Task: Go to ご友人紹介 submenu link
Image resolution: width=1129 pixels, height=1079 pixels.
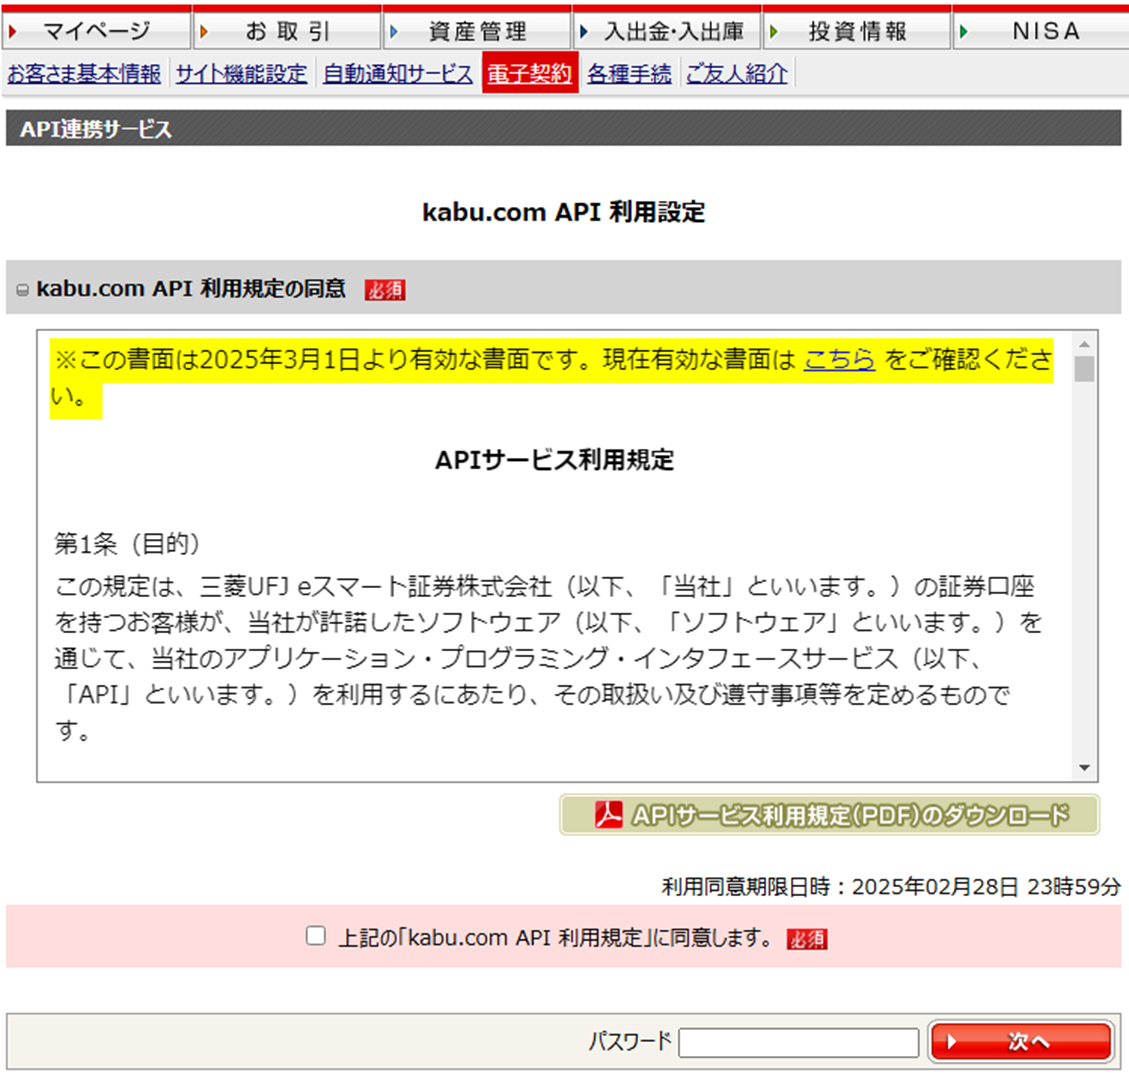Action: point(737,73)
